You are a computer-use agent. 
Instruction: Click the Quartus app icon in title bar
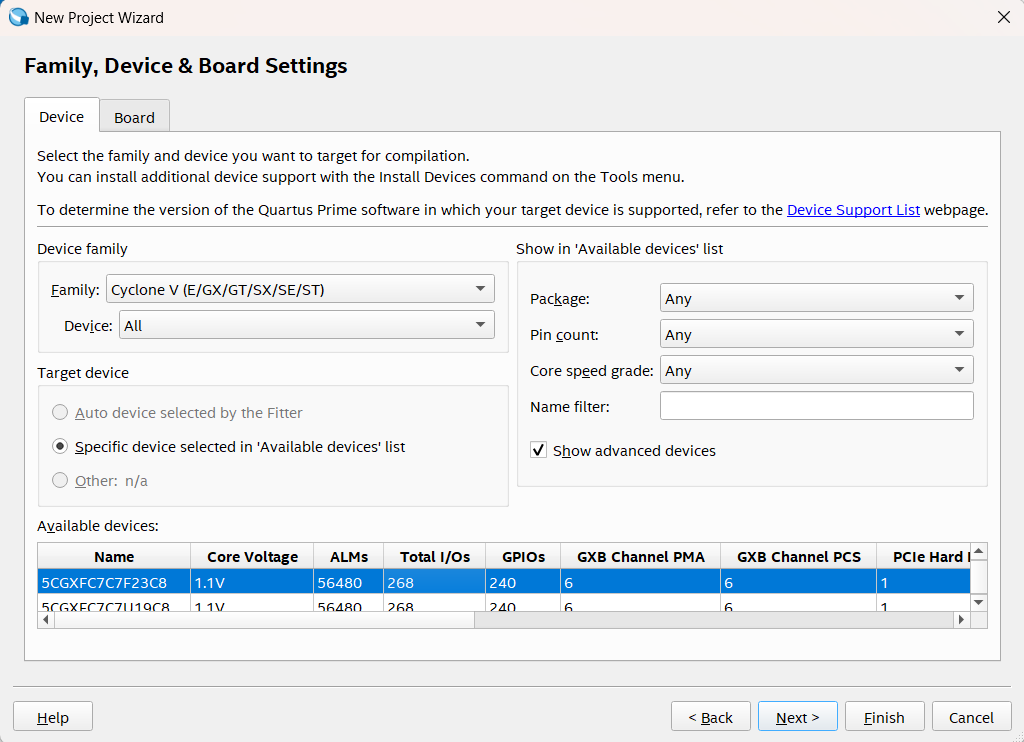click(19, 17)
